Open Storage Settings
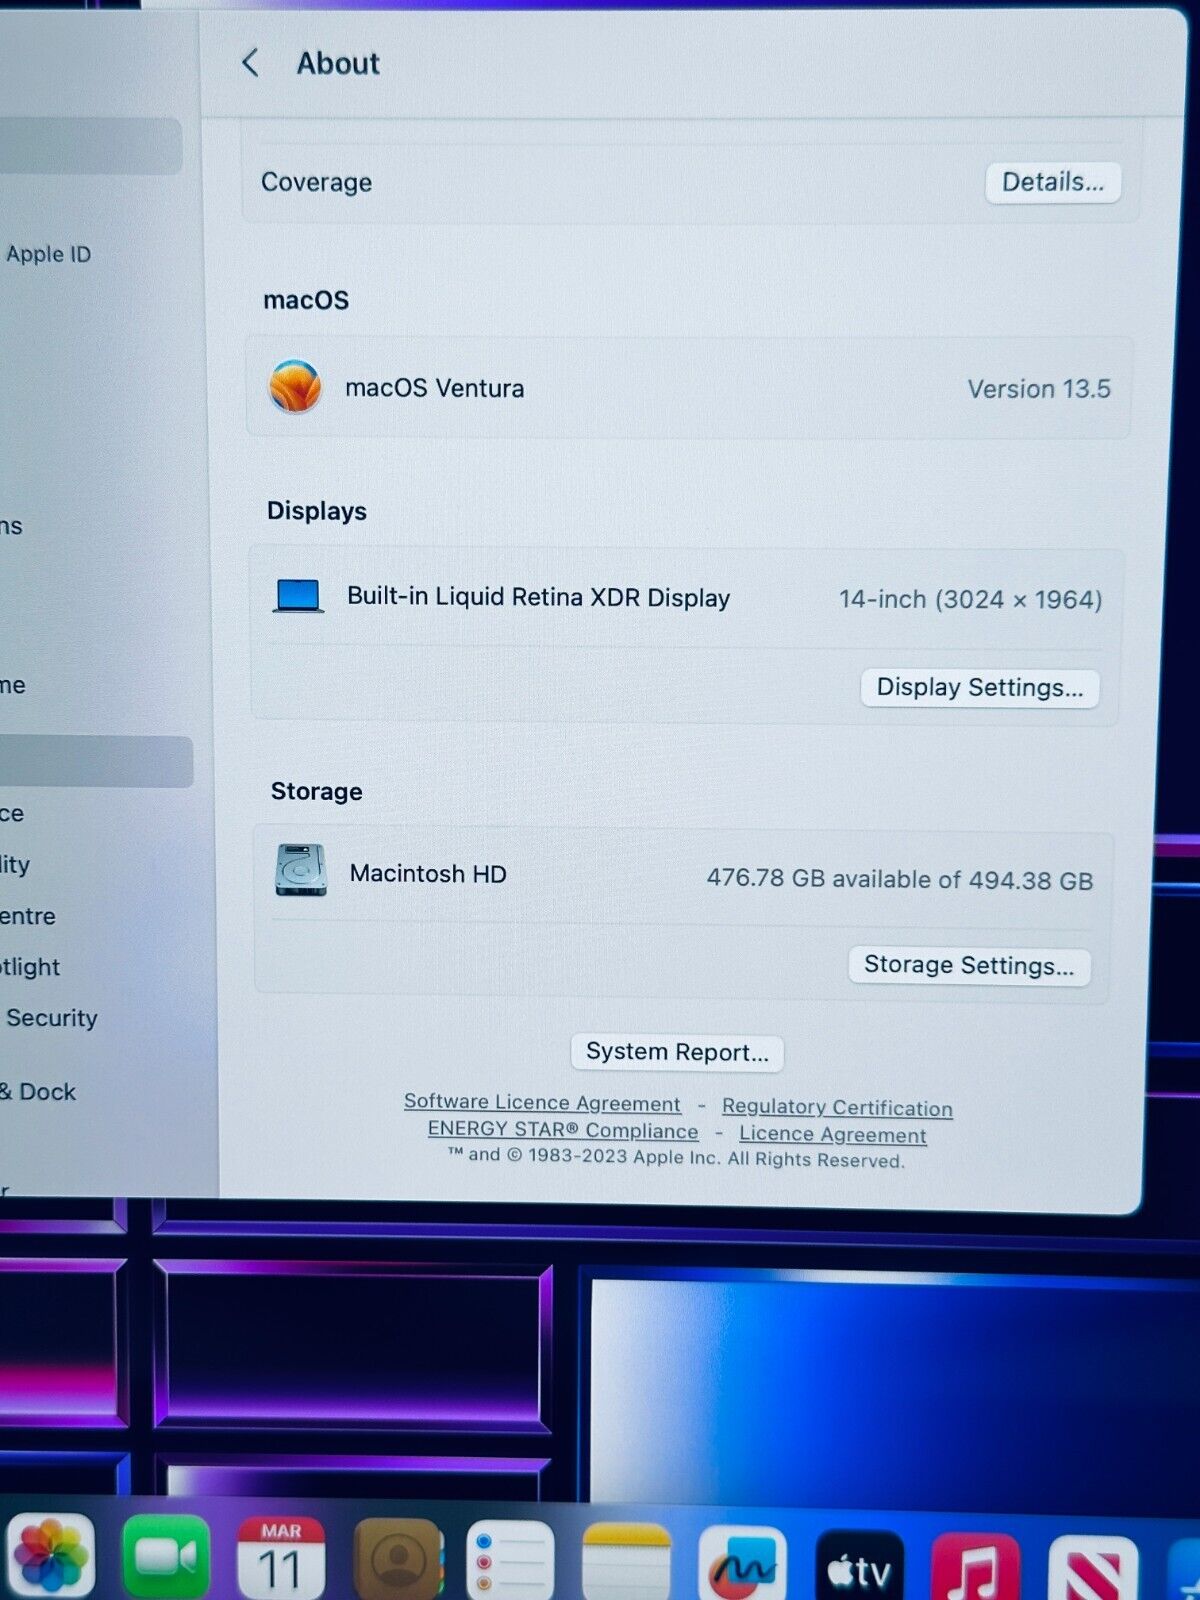This screenshot has width=1200, height=1600. point(969,965)
